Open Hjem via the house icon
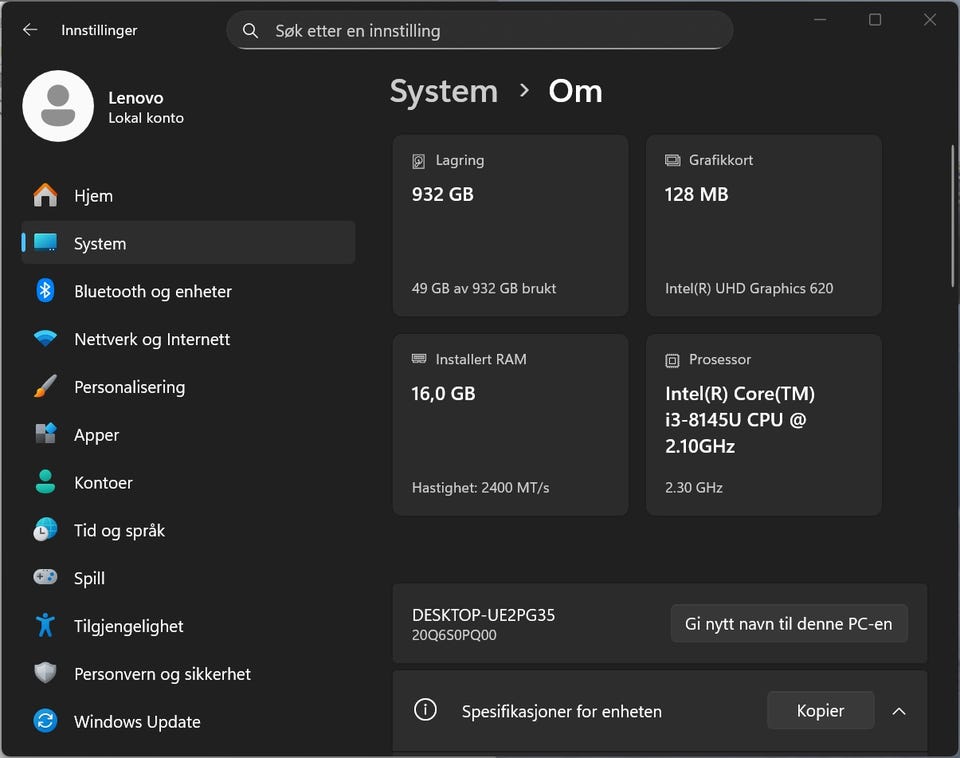Image resolution: width=960 pixels, height=758 pixels. tap(45, 195)
